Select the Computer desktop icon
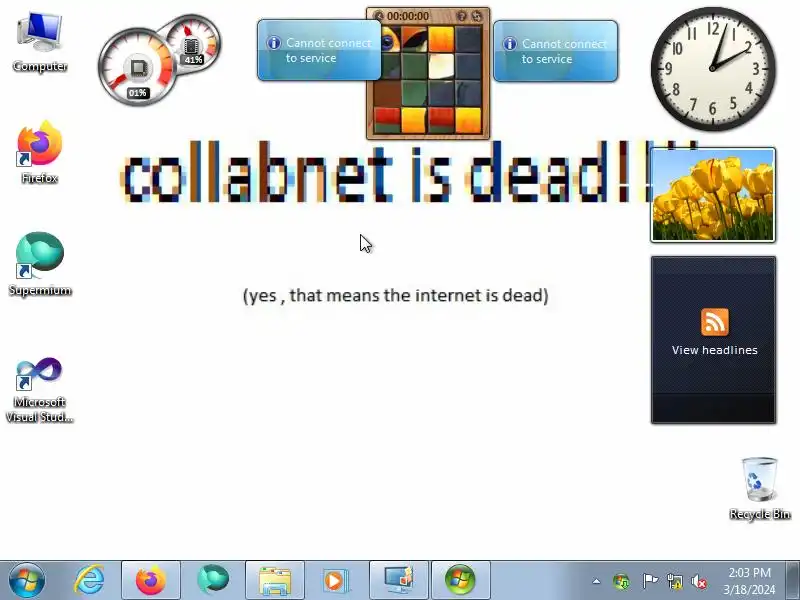 (40, 42)
